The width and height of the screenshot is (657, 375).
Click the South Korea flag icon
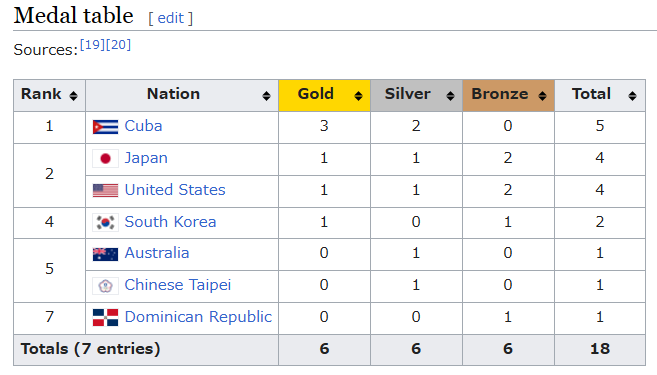tap(105, 222)
